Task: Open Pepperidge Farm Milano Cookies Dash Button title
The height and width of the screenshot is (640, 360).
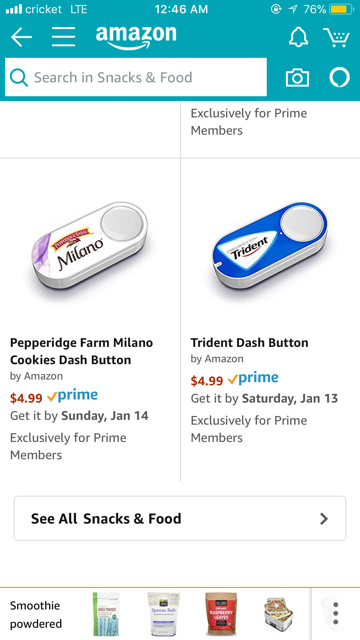Action: point(81,351)
